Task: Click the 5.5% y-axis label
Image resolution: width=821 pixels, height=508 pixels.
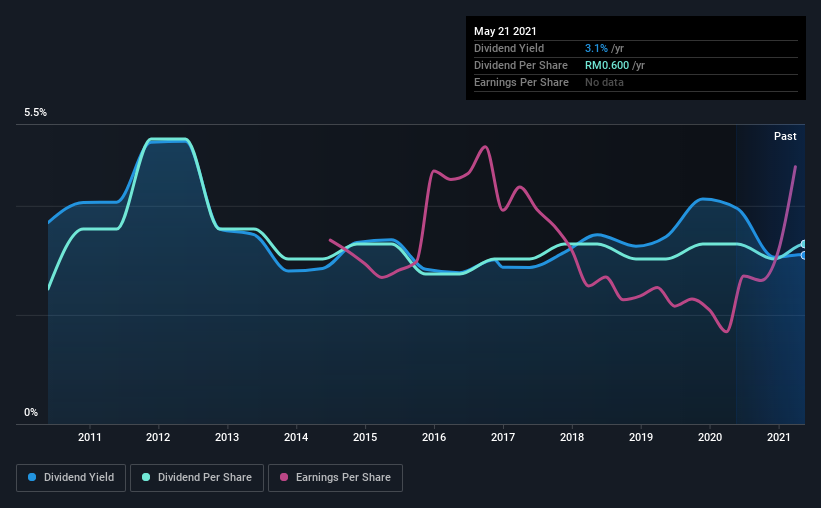Action: pos(35,113)
